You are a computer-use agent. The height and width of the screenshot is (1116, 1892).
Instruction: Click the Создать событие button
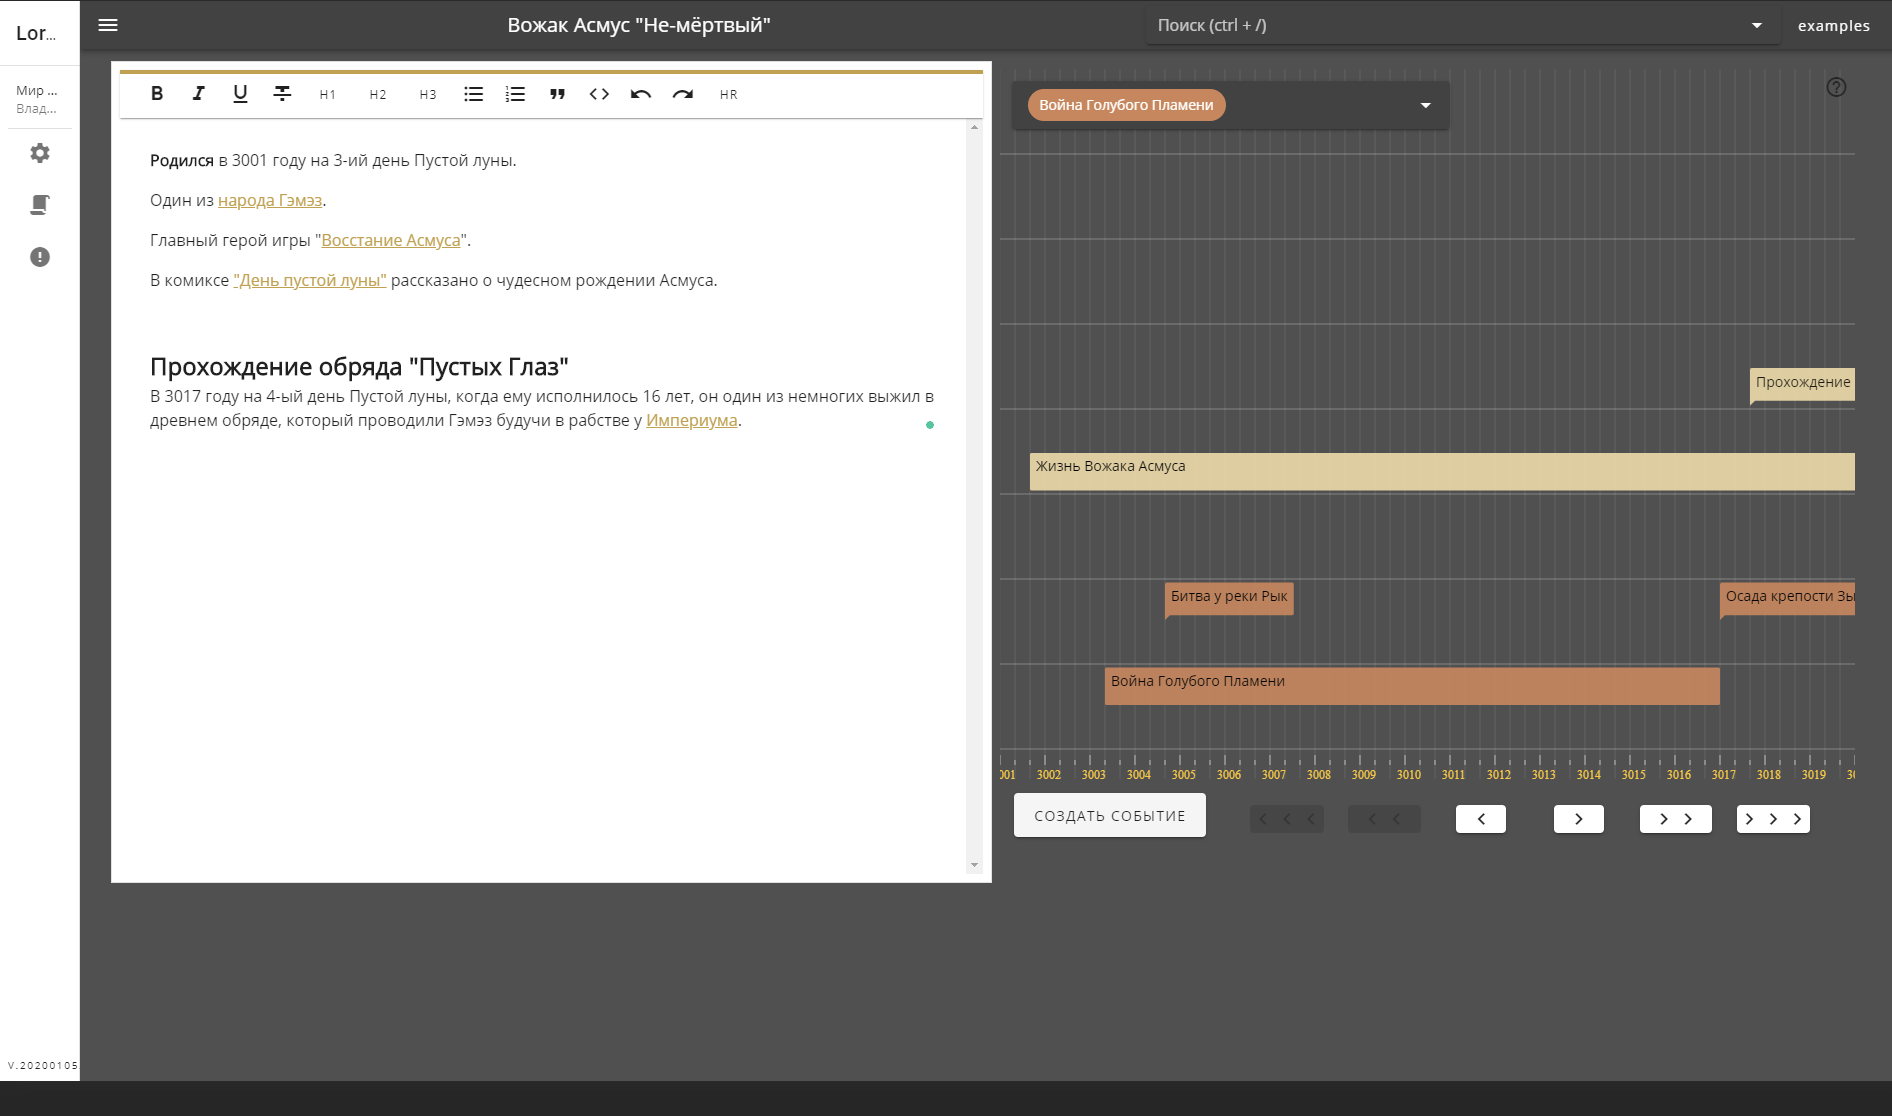(x=1110, y=815)
